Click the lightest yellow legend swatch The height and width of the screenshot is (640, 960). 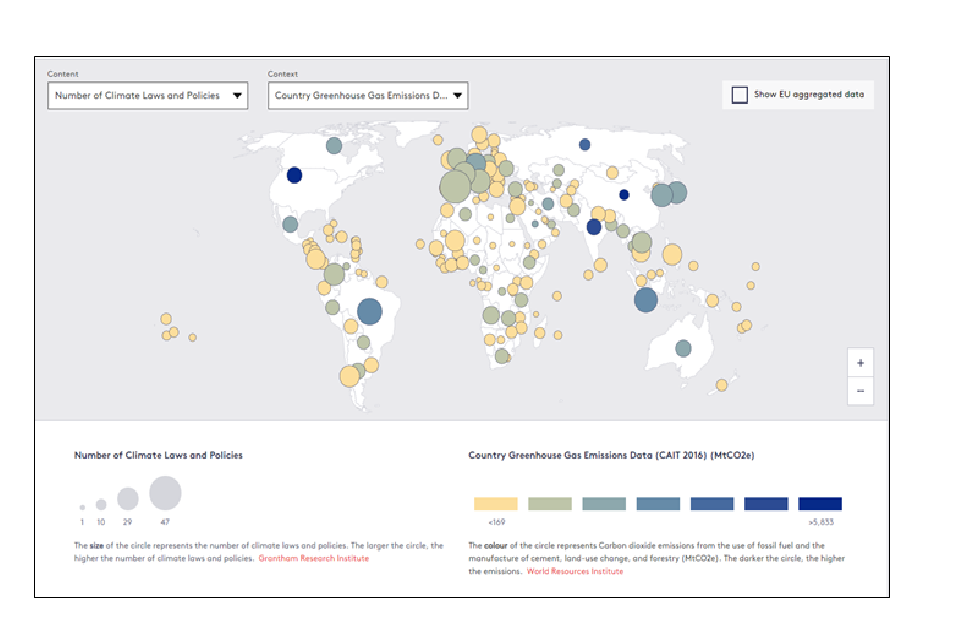495,504
